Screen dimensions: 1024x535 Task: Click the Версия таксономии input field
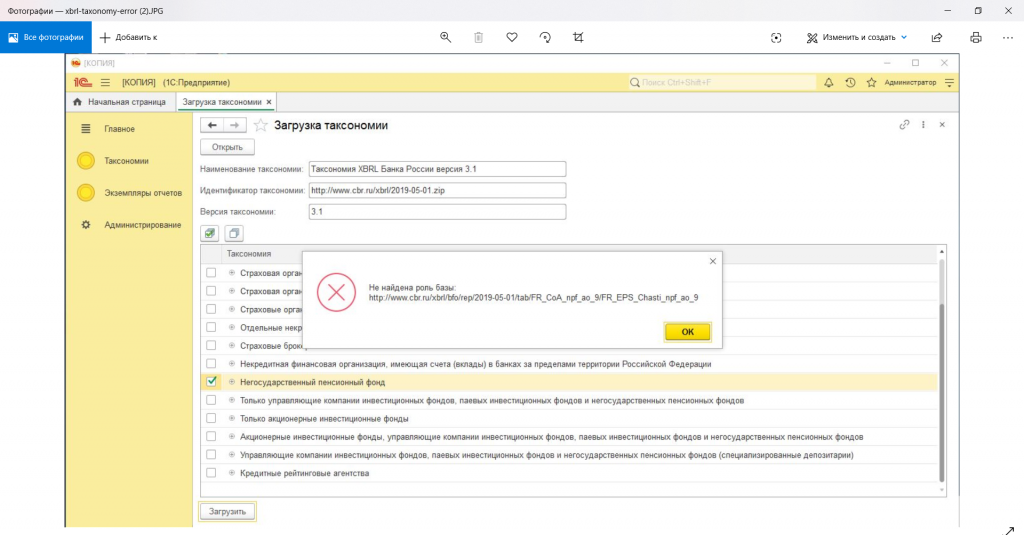tap(437, 212)
